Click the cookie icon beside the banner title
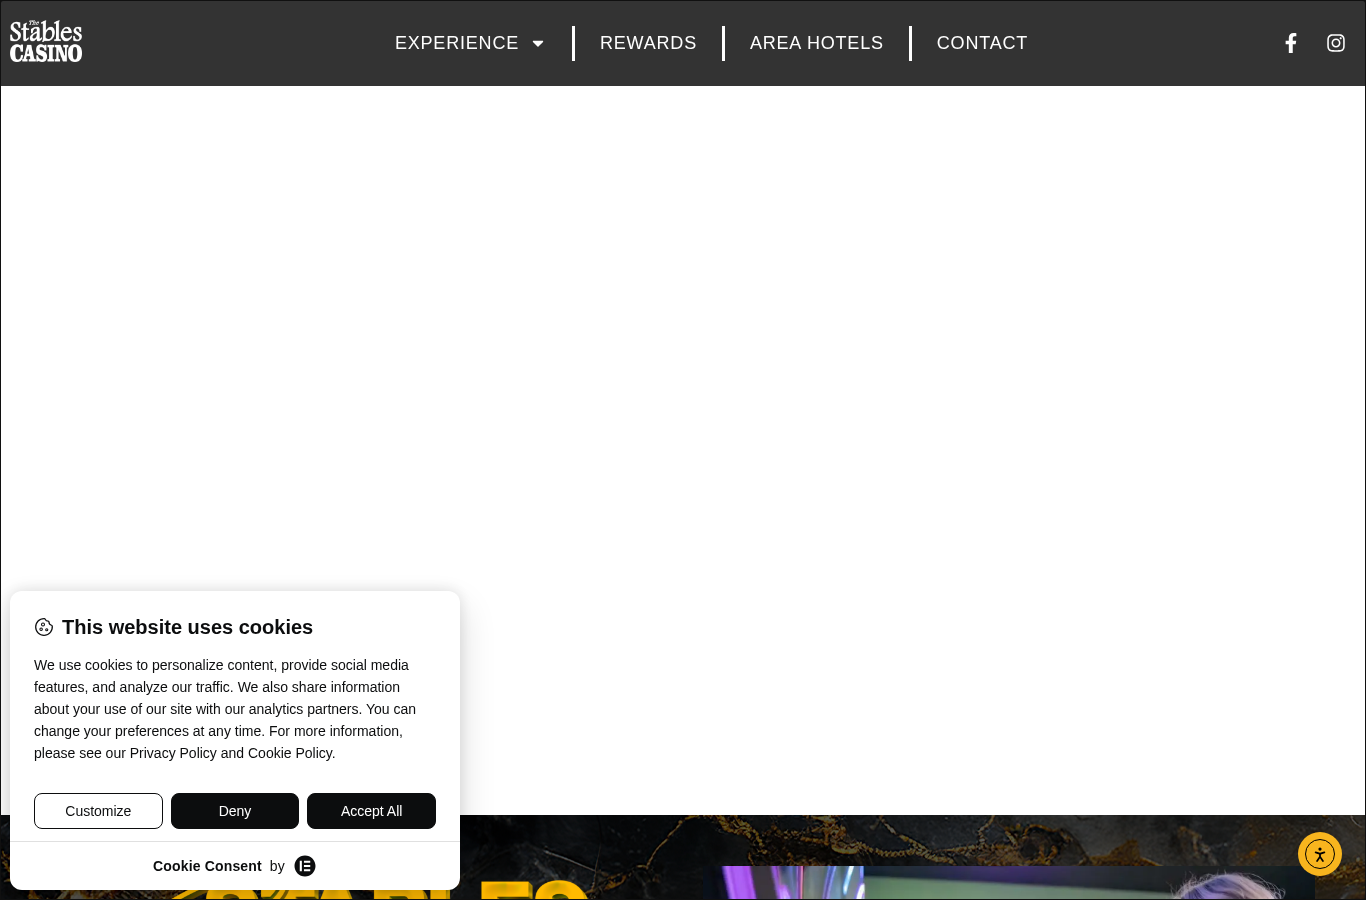The image size is (1366, 900). pos(44,627)
